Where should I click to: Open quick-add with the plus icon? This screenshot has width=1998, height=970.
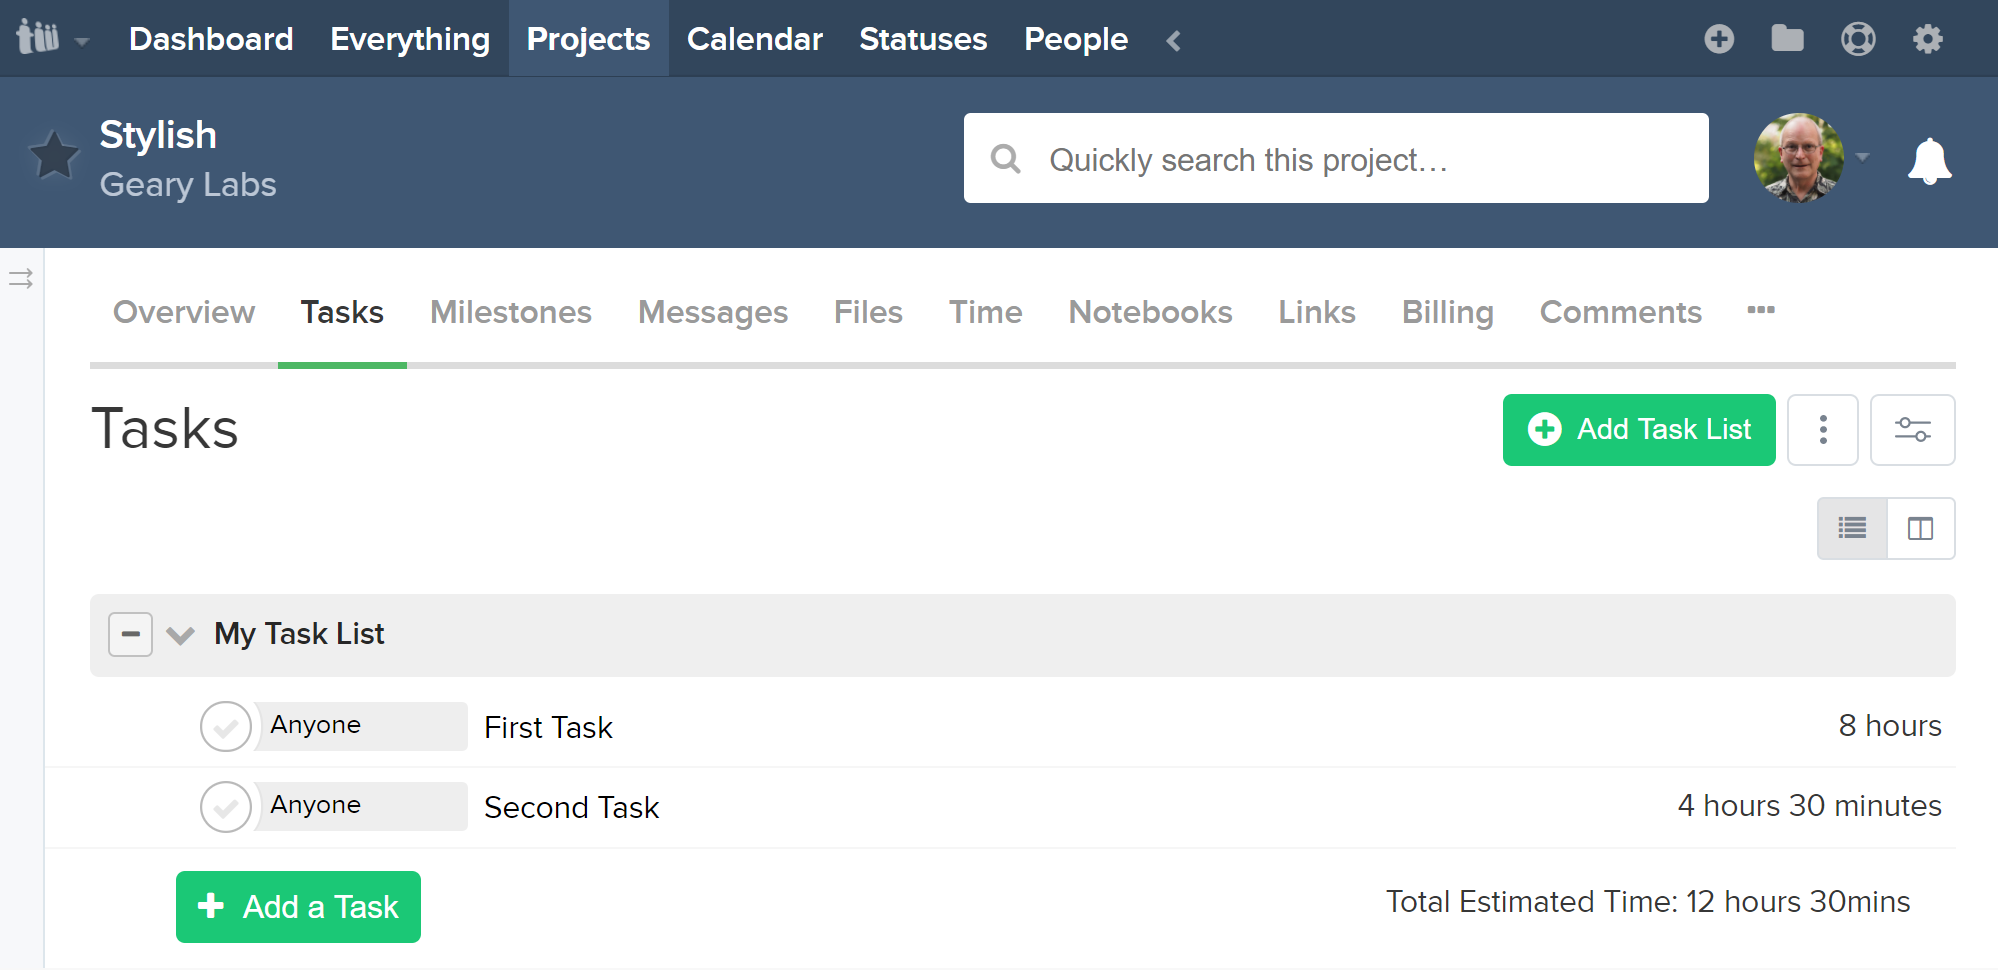[x=1719, y=38]
